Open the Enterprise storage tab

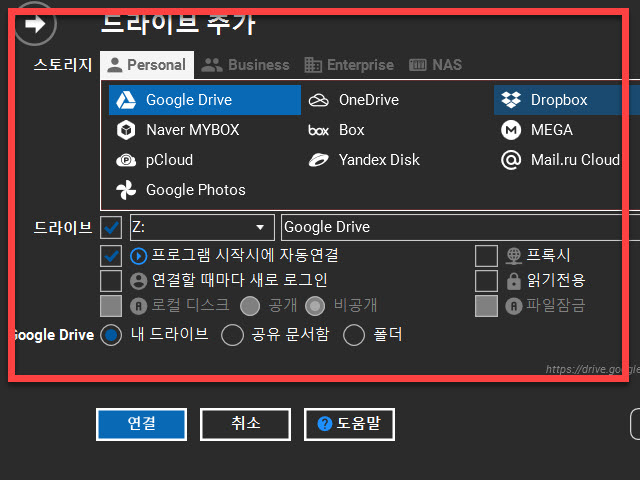pyautogui.click(x=349, y=65)
